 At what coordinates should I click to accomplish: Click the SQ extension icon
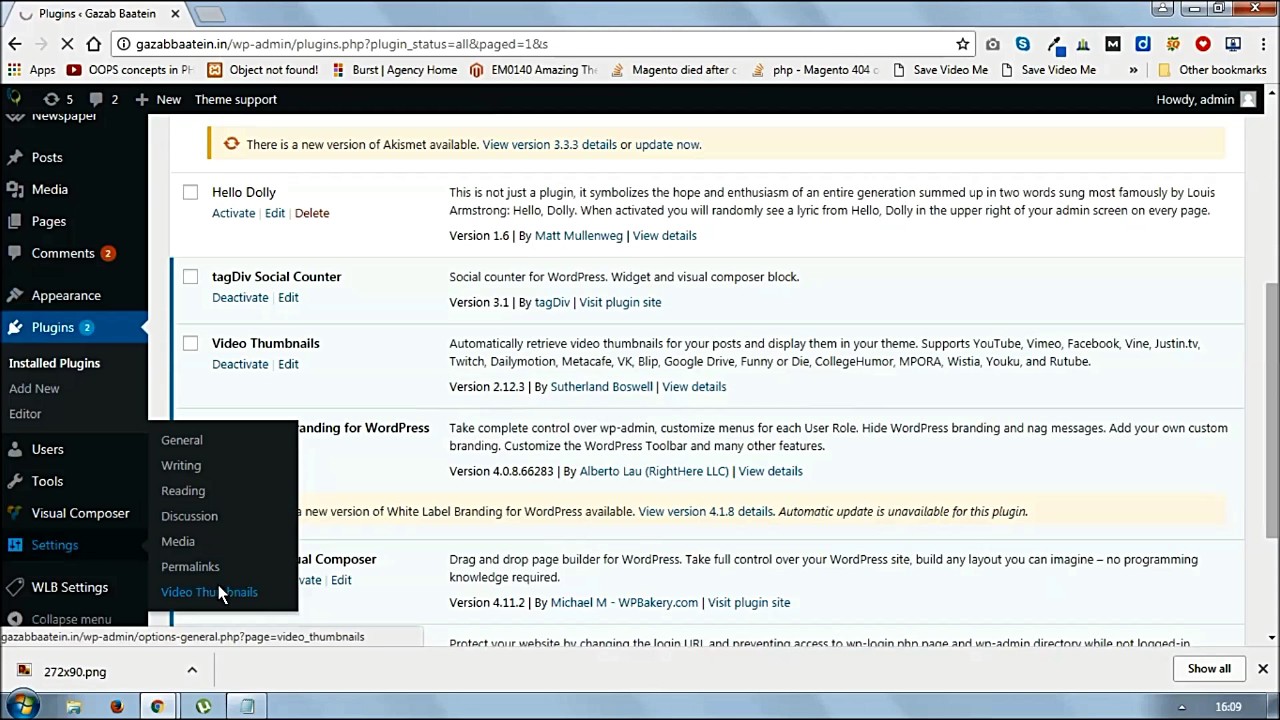1173,44
